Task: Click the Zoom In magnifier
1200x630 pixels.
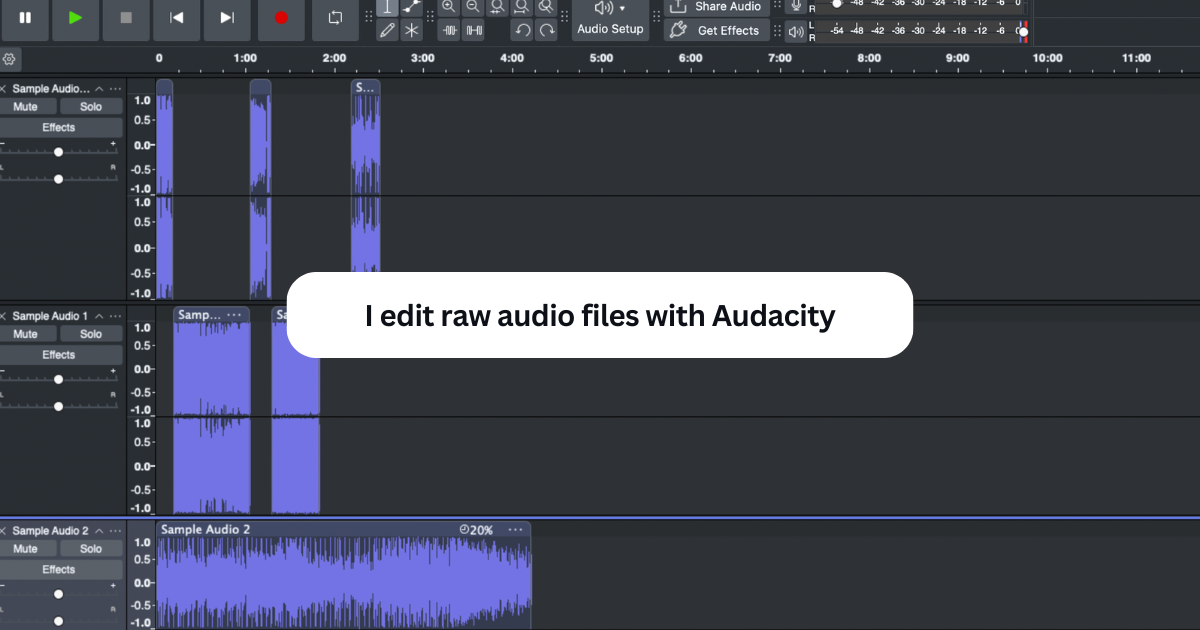Action: pyautogui.click(x=448, y=7)
